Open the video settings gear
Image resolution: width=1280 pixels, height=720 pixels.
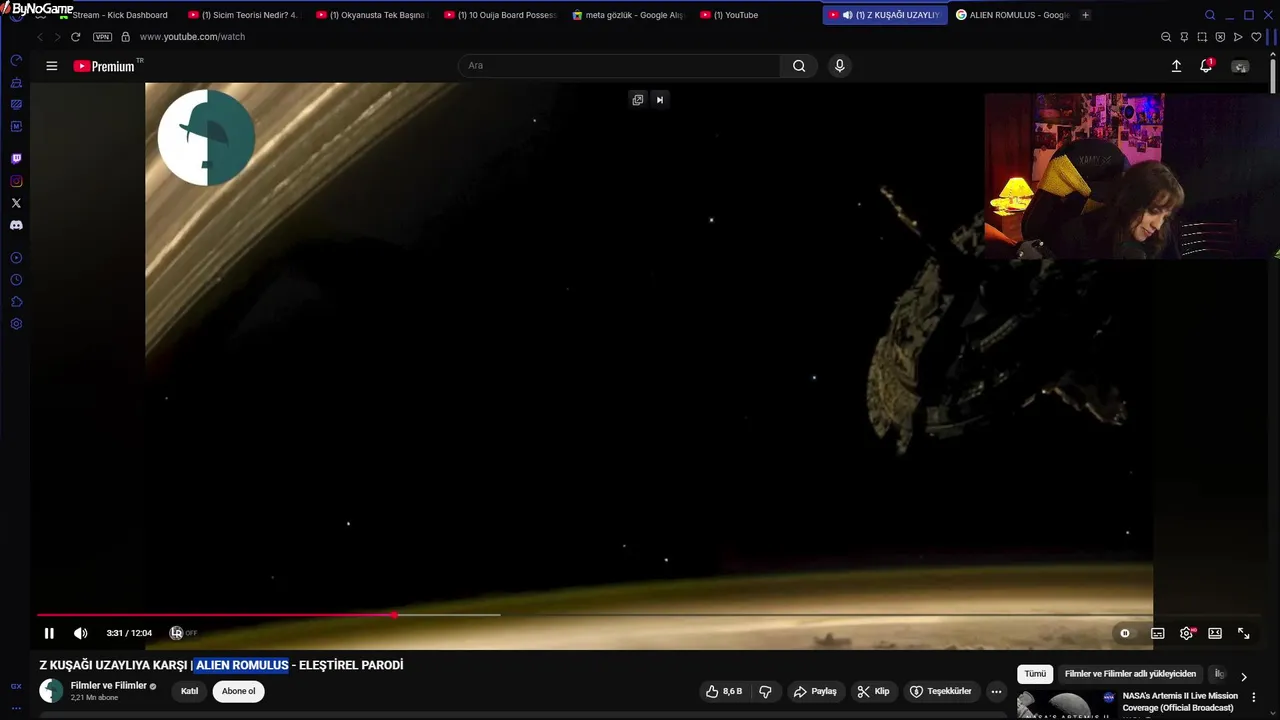(x=1187, y=633)
